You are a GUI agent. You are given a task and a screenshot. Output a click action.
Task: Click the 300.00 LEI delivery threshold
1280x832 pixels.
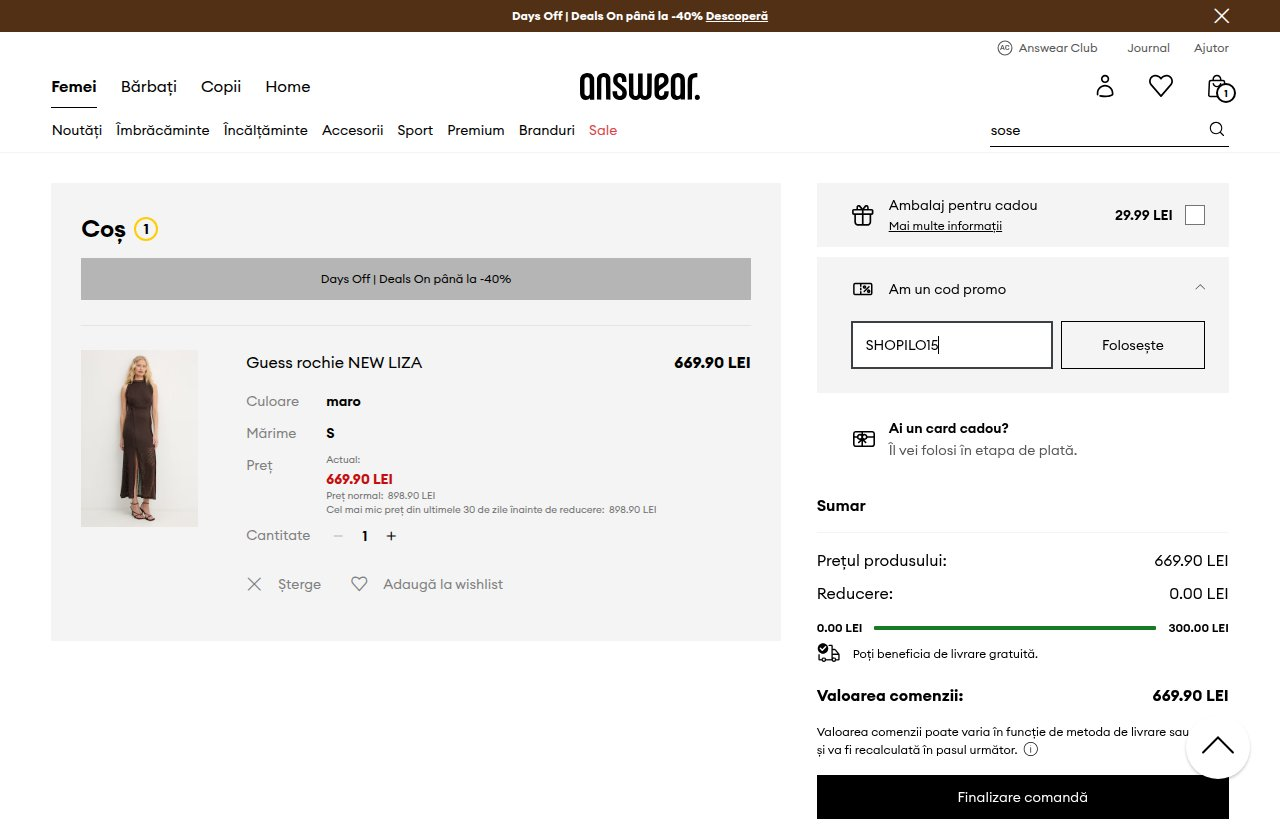(1199, 628)
